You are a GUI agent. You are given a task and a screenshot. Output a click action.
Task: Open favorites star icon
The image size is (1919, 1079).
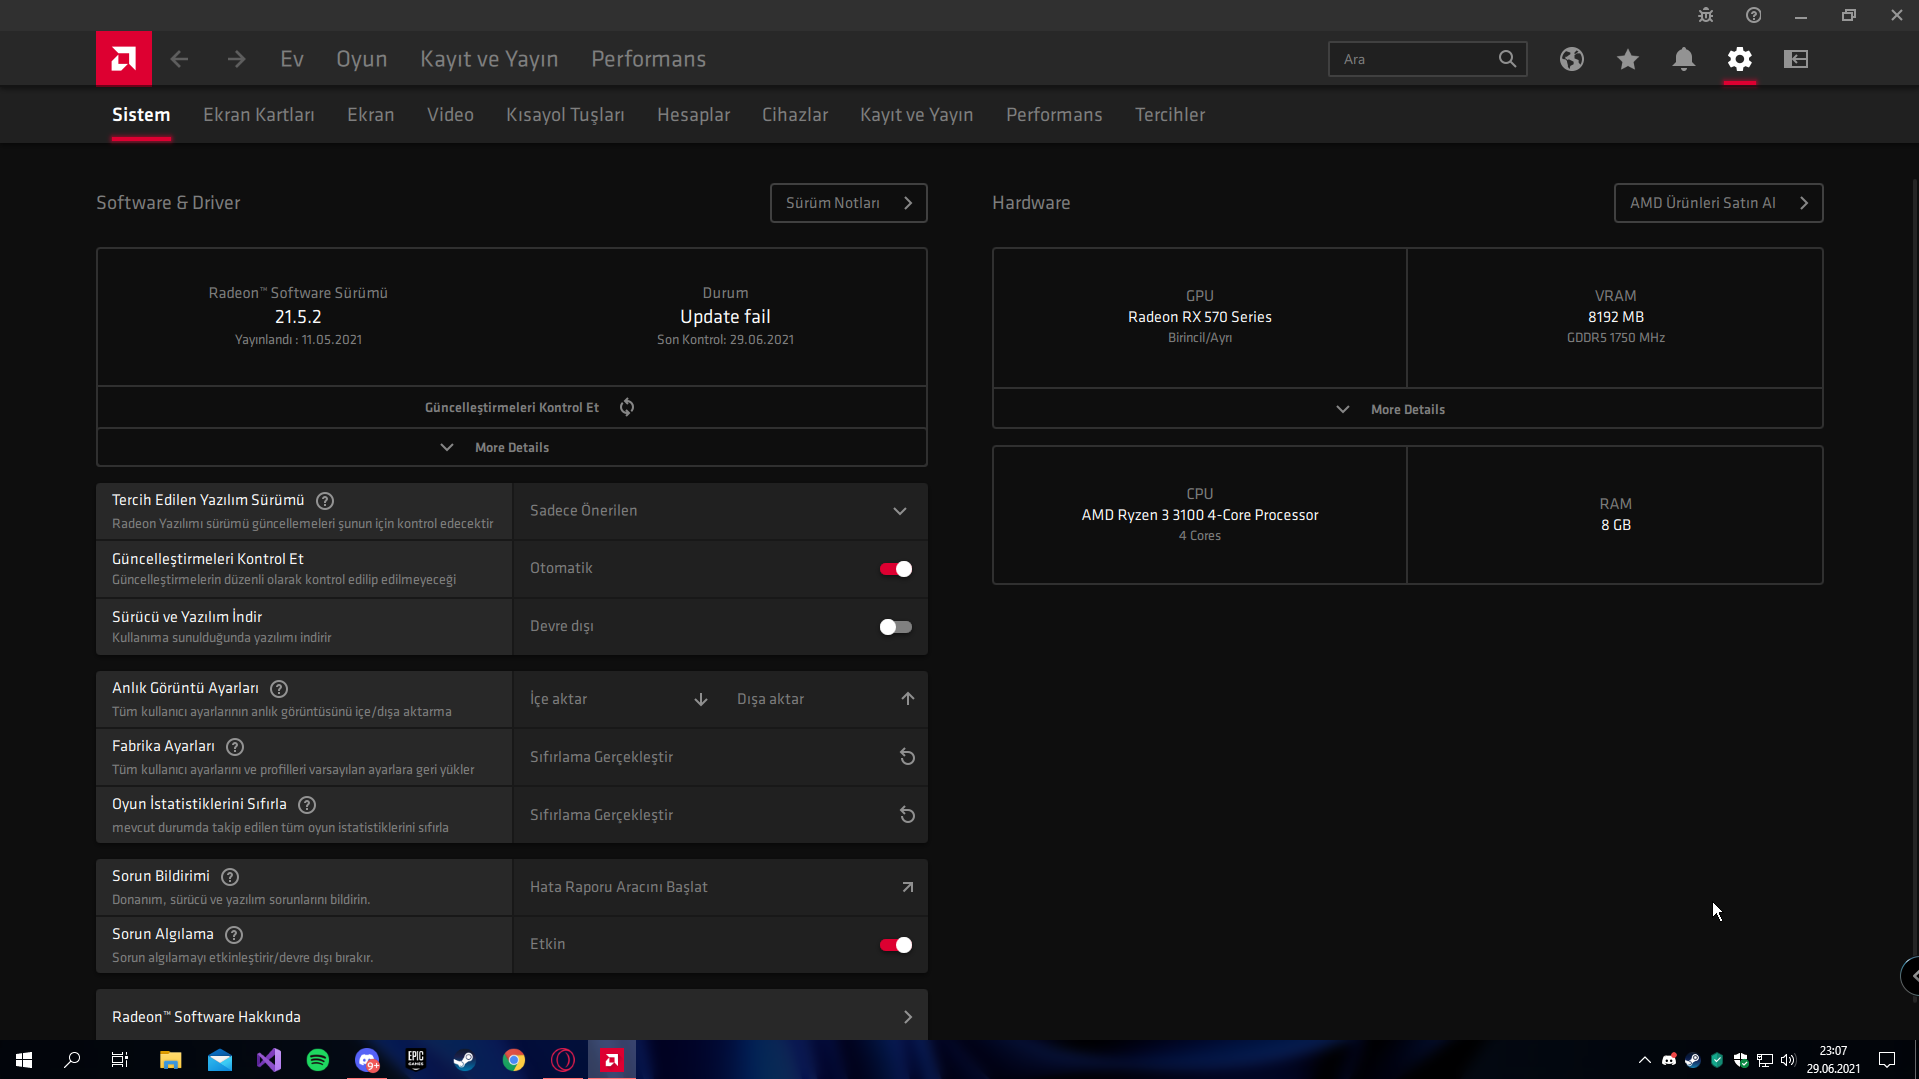click(x=1628, y=59)
